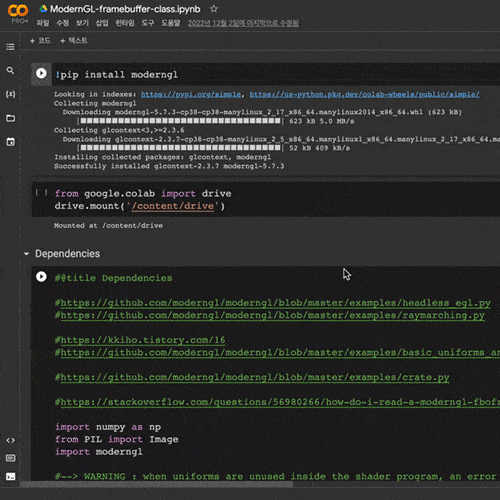
Task: Open the pypi.org/simple link in output
Action: tap(191, 94)
